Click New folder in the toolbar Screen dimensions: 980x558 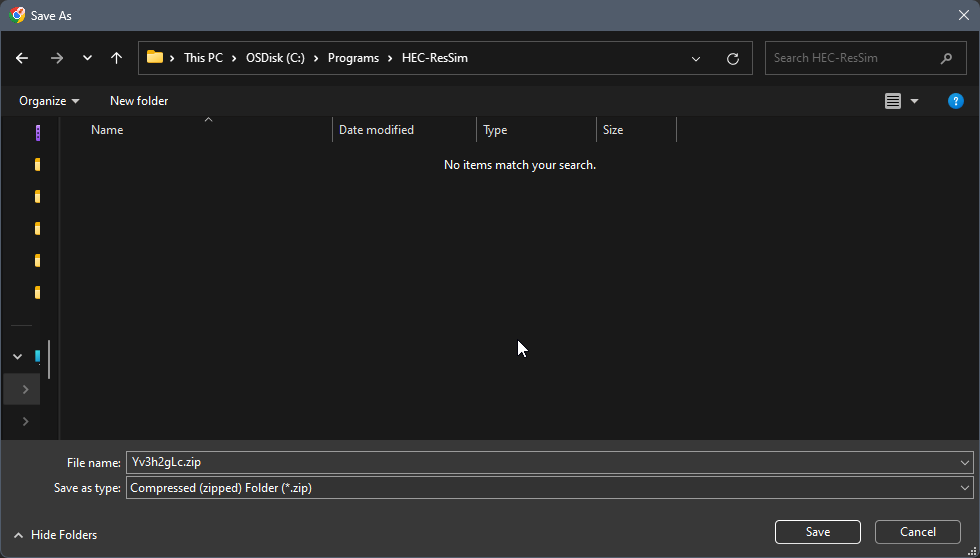tap(139, 101)
